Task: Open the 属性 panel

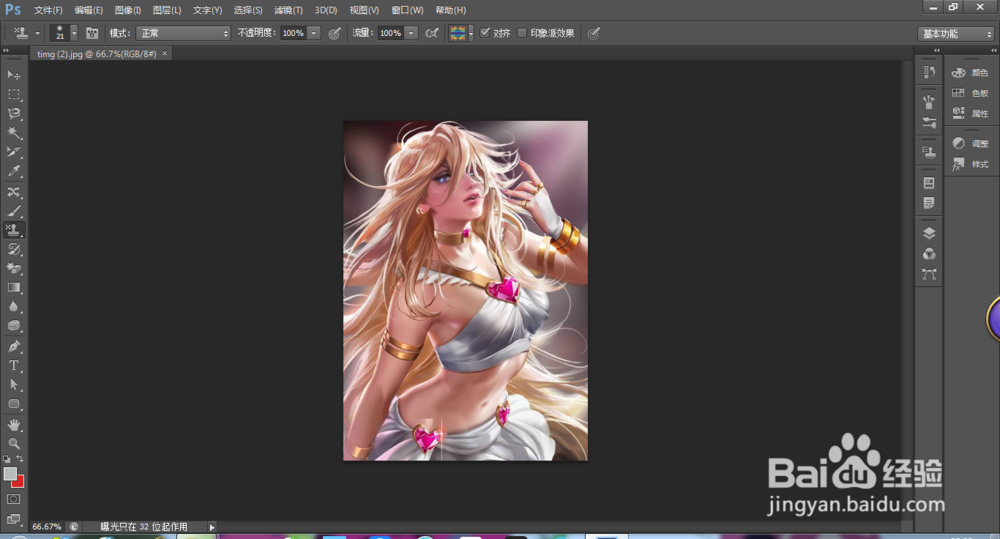Action: pyautogui.click(x=970, y=114)
